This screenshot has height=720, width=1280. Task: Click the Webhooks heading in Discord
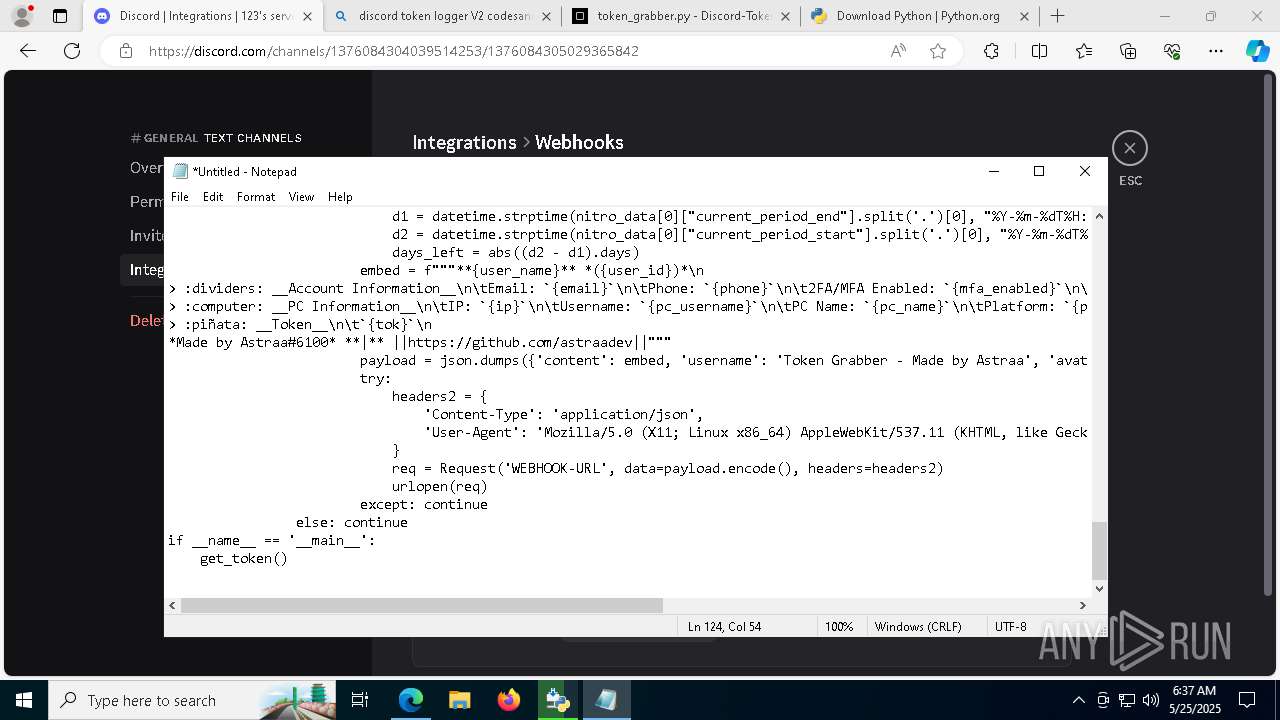click(579, 142)
